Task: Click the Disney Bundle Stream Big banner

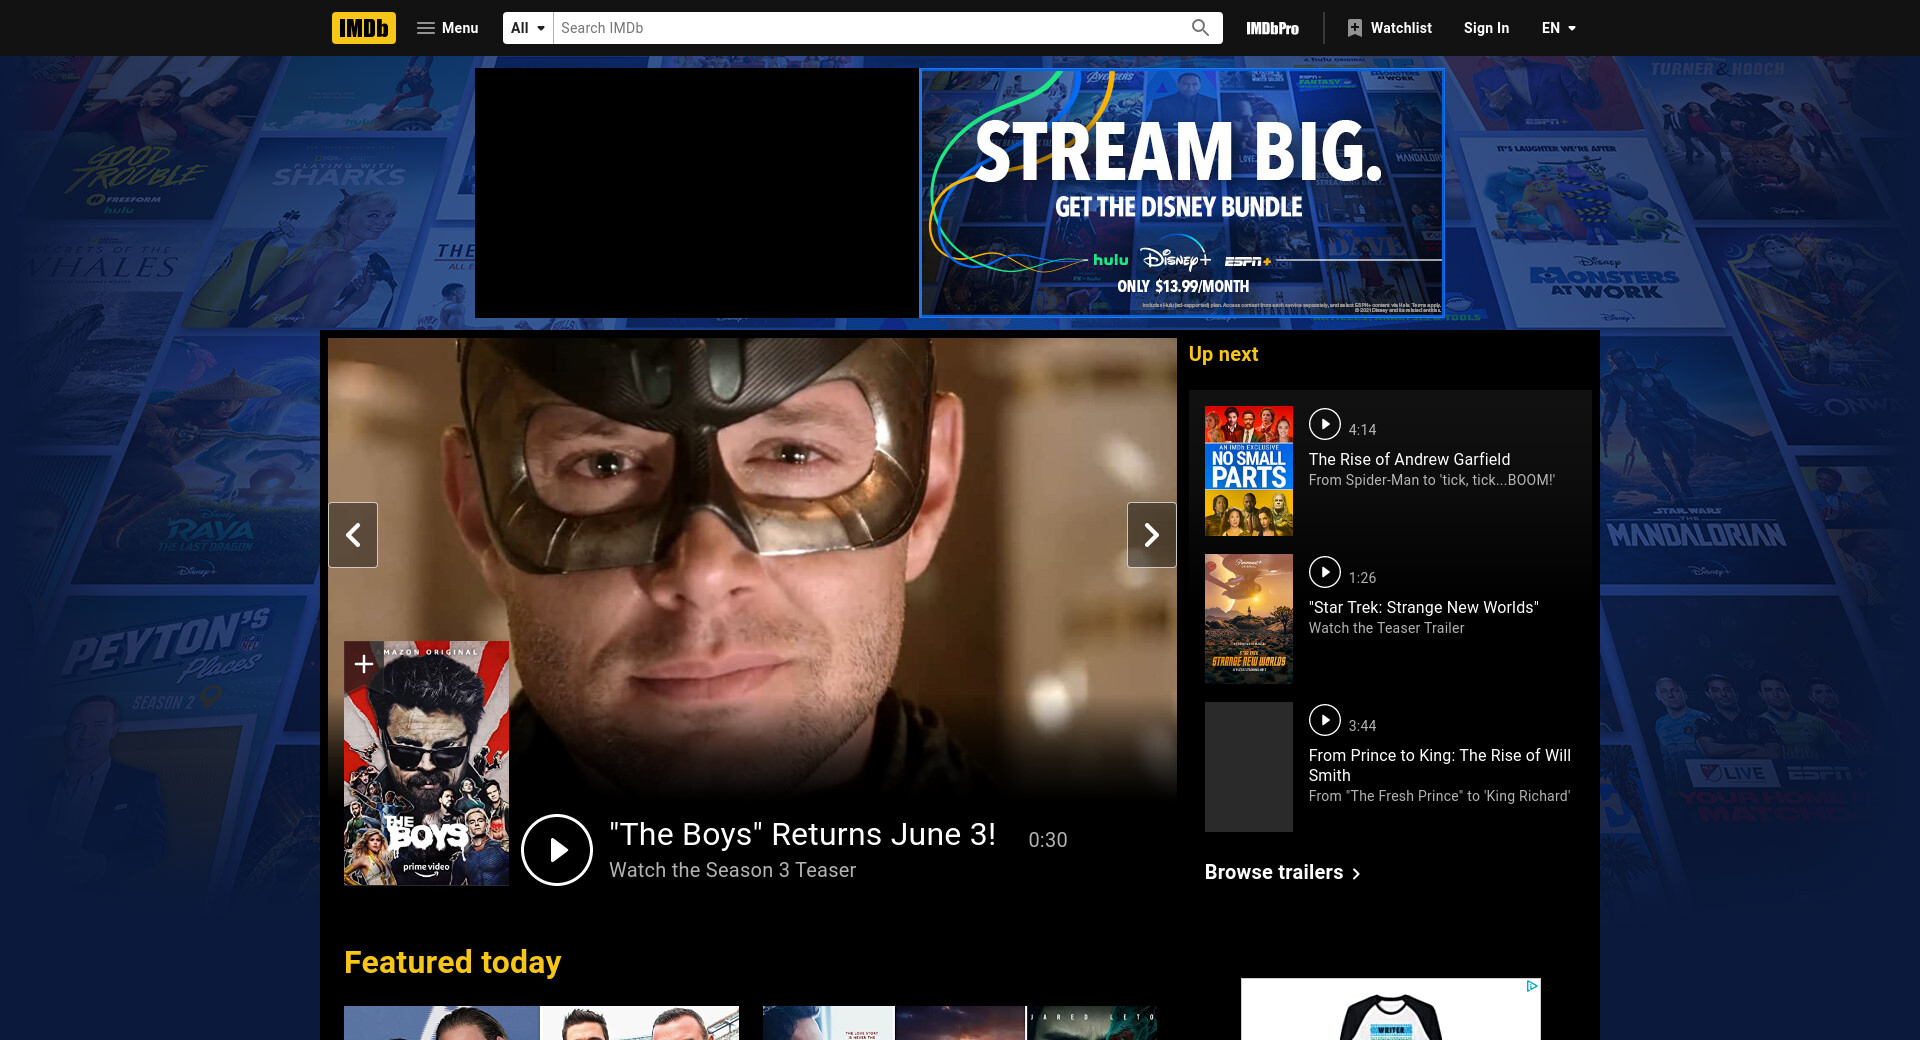Action: click(x=1181, y=193)
